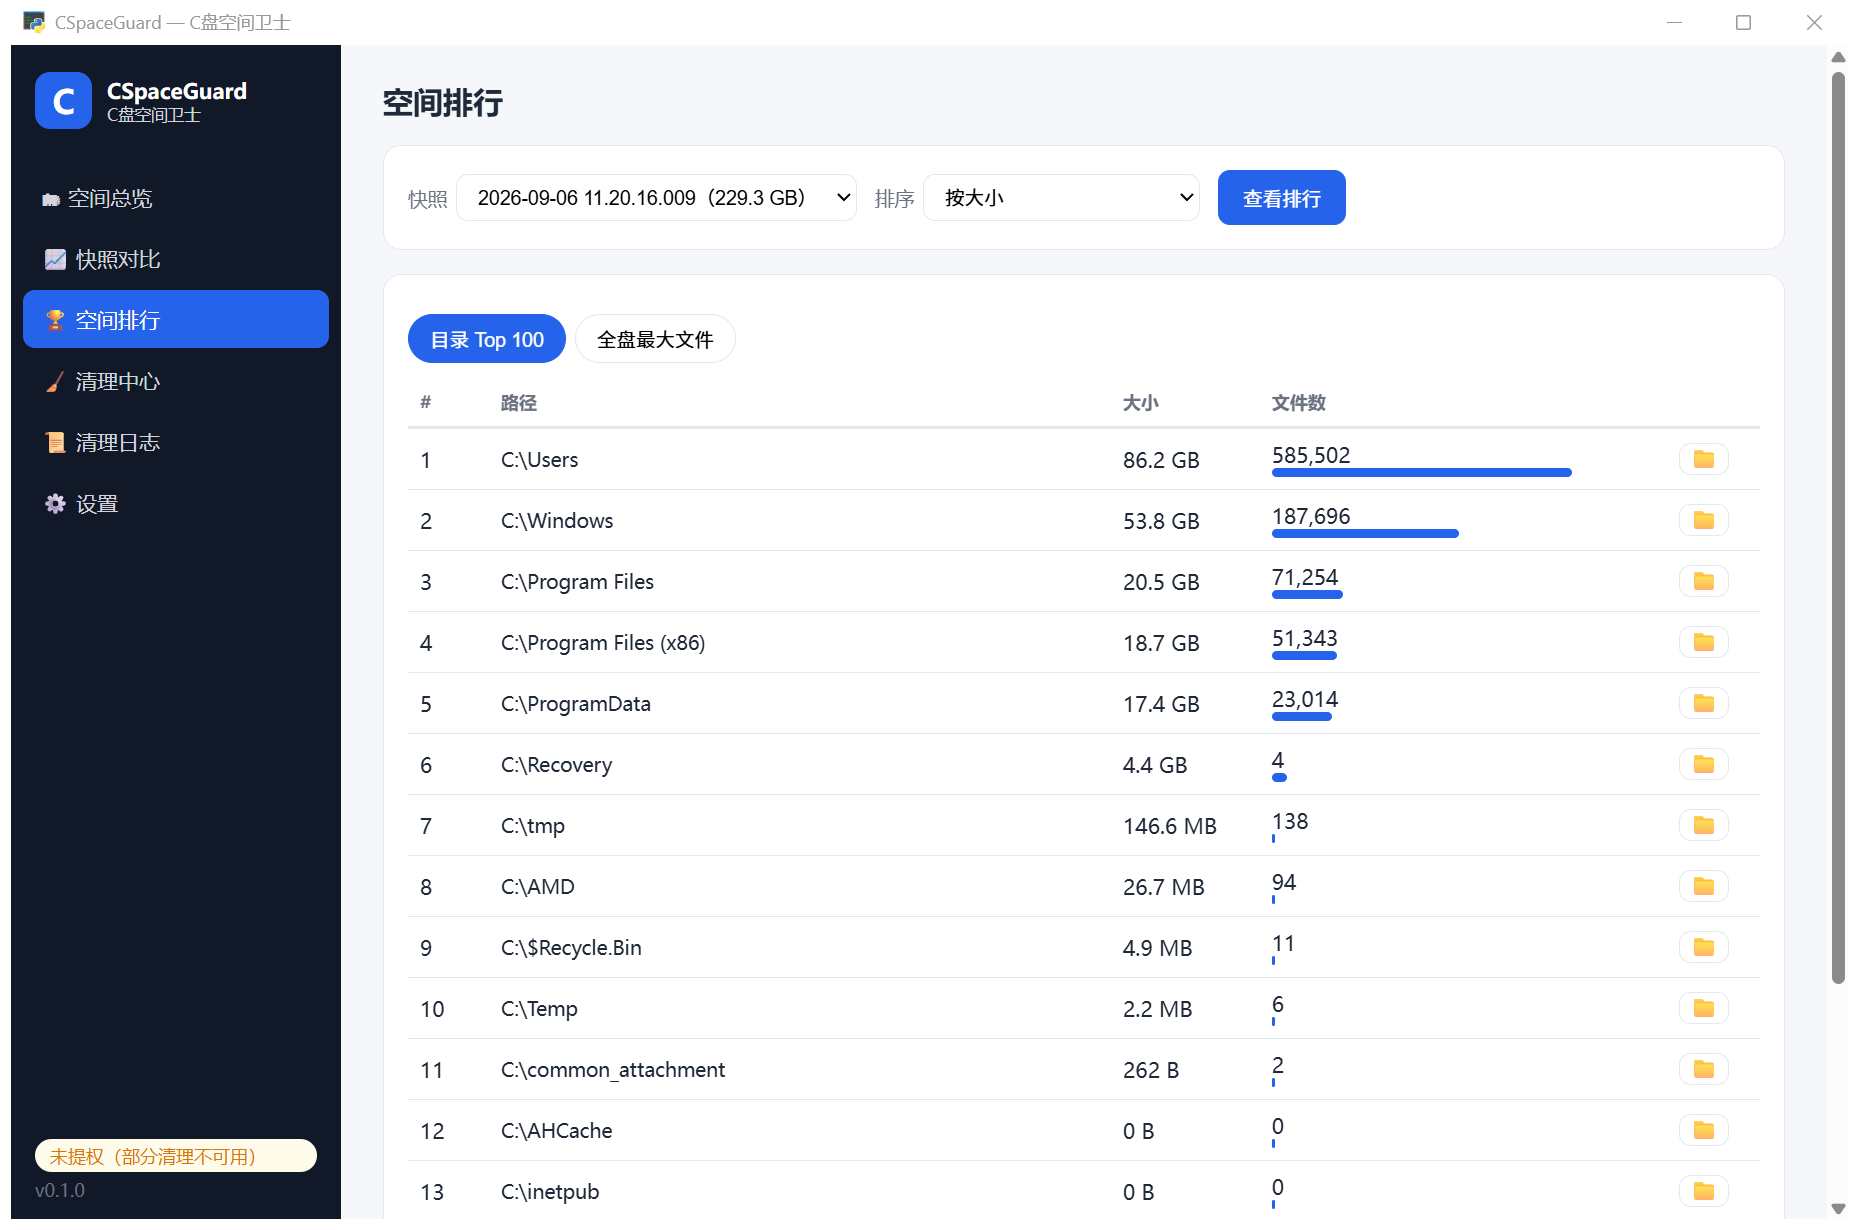The image size is (1860, 1230).
Task: Switch to 全盘最大文件 tab
Action: [x=655, y=339]
